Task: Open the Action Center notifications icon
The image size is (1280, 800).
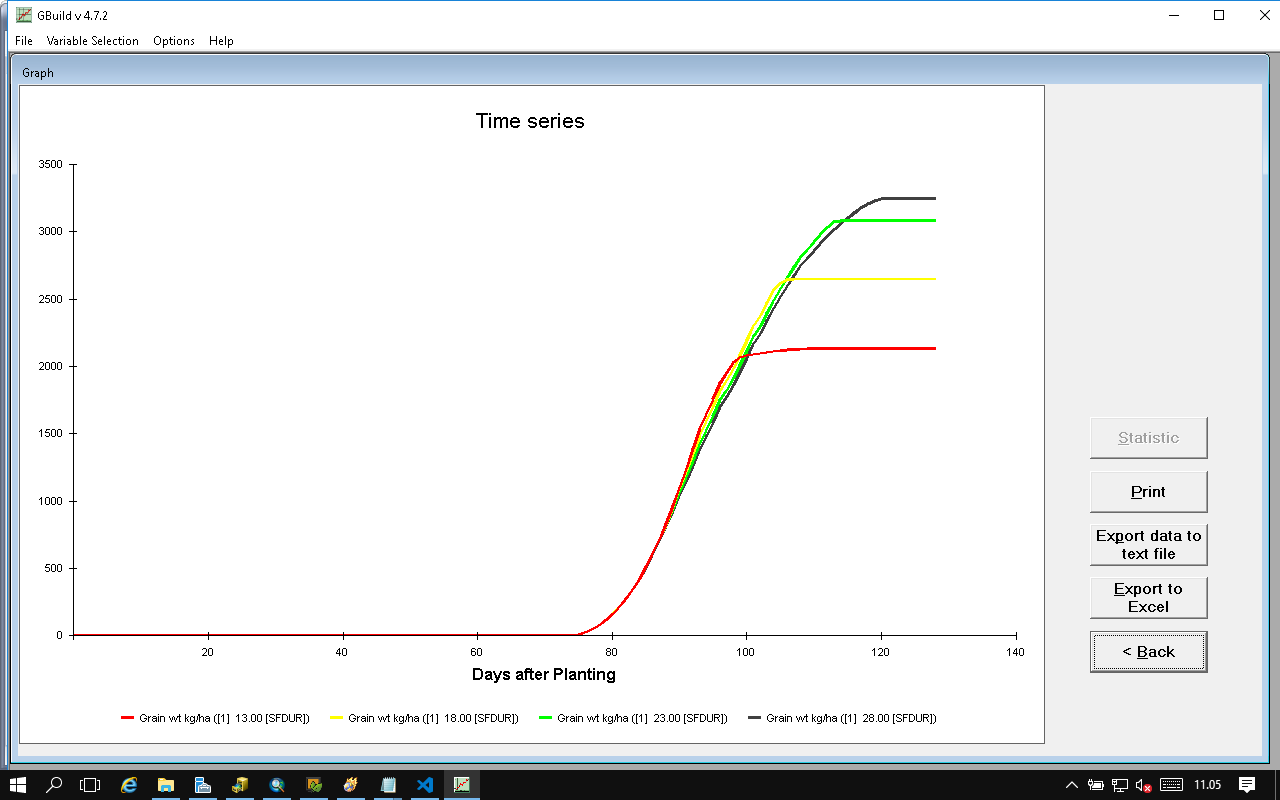Action: click(x=1247, y=785)
